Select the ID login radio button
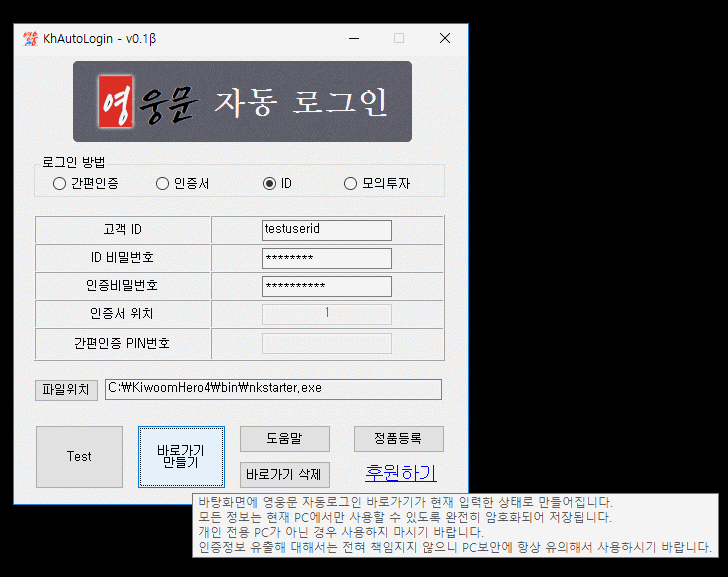 (269, 184)
